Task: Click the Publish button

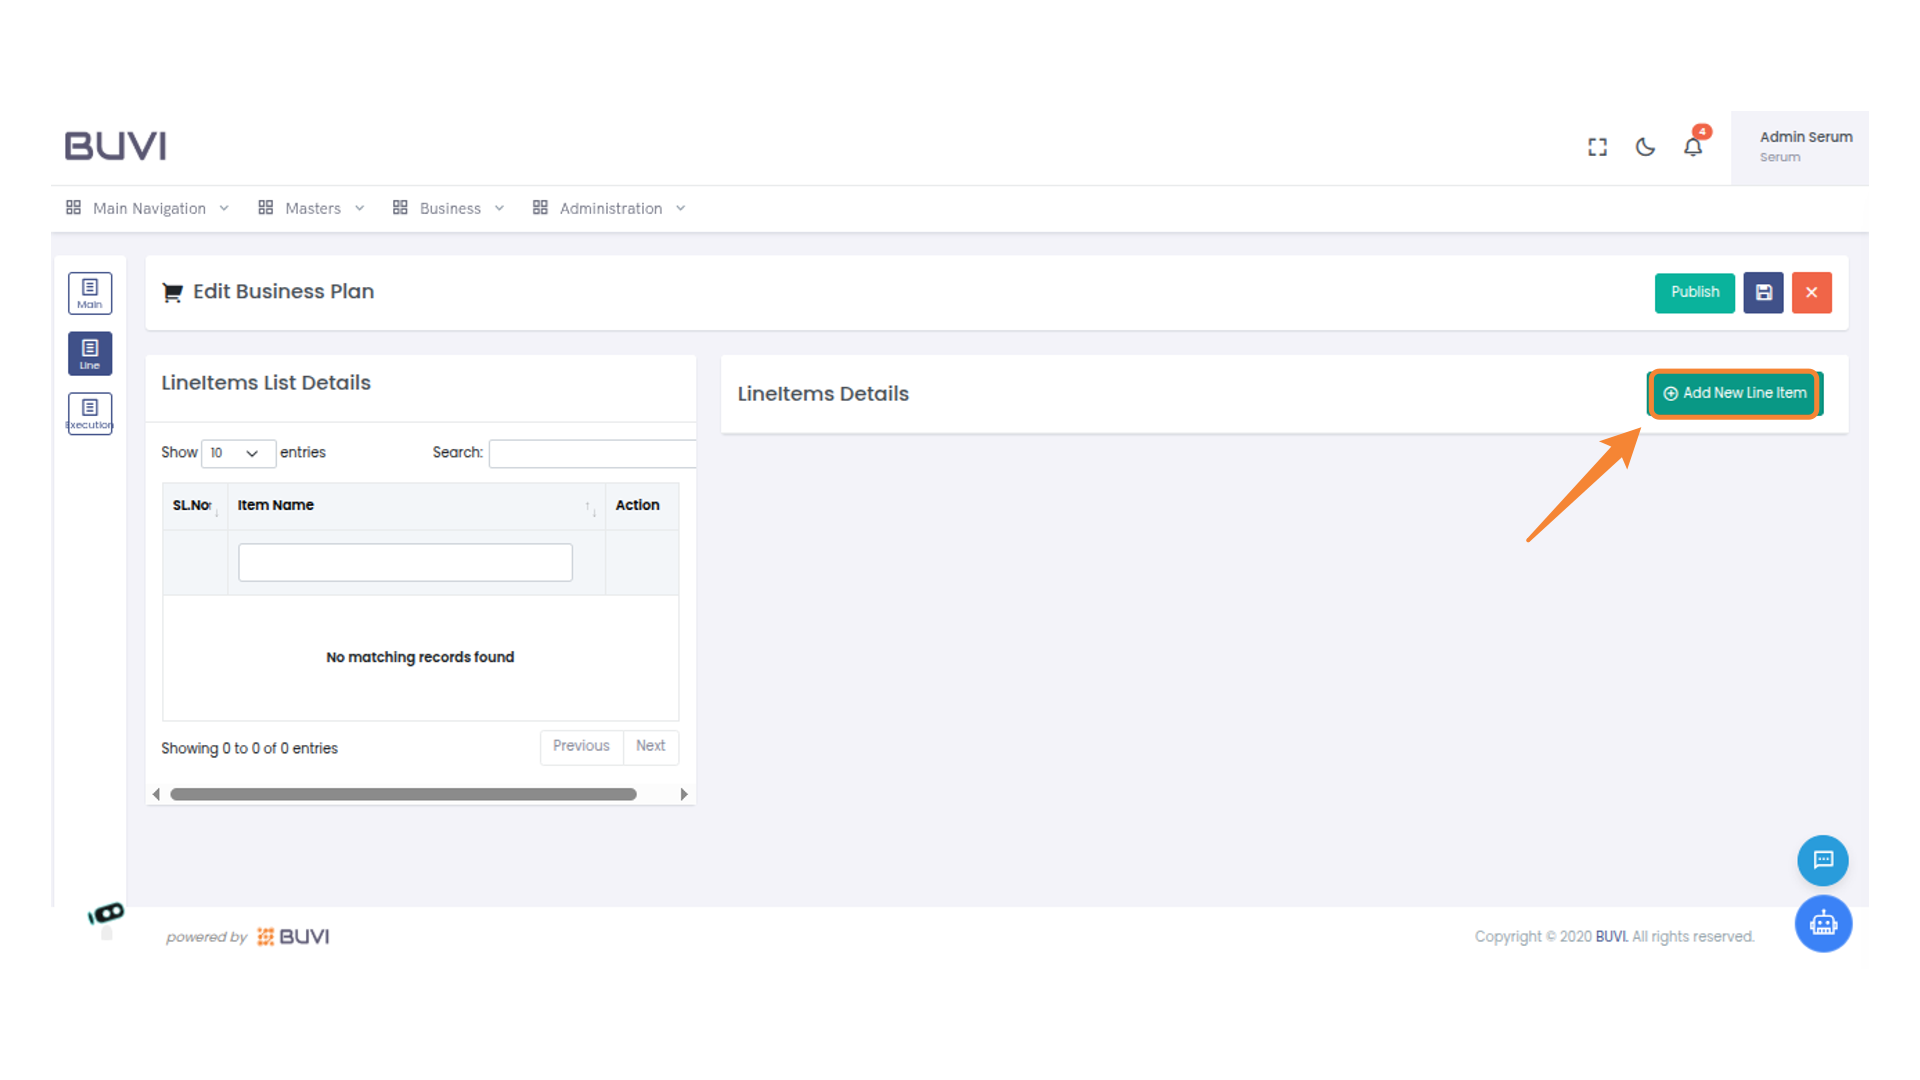Action: point(1694,293)
